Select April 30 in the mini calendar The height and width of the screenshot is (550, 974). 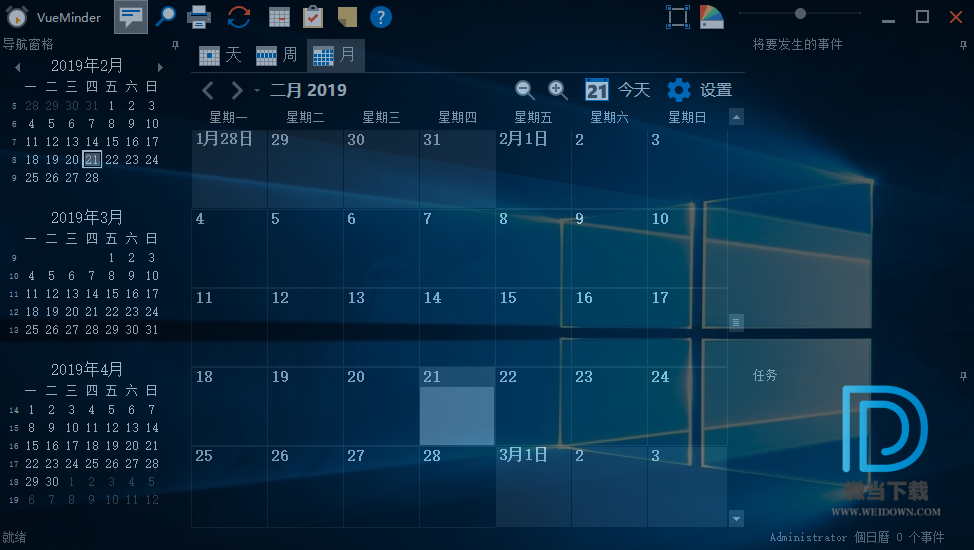pos(52,482)
